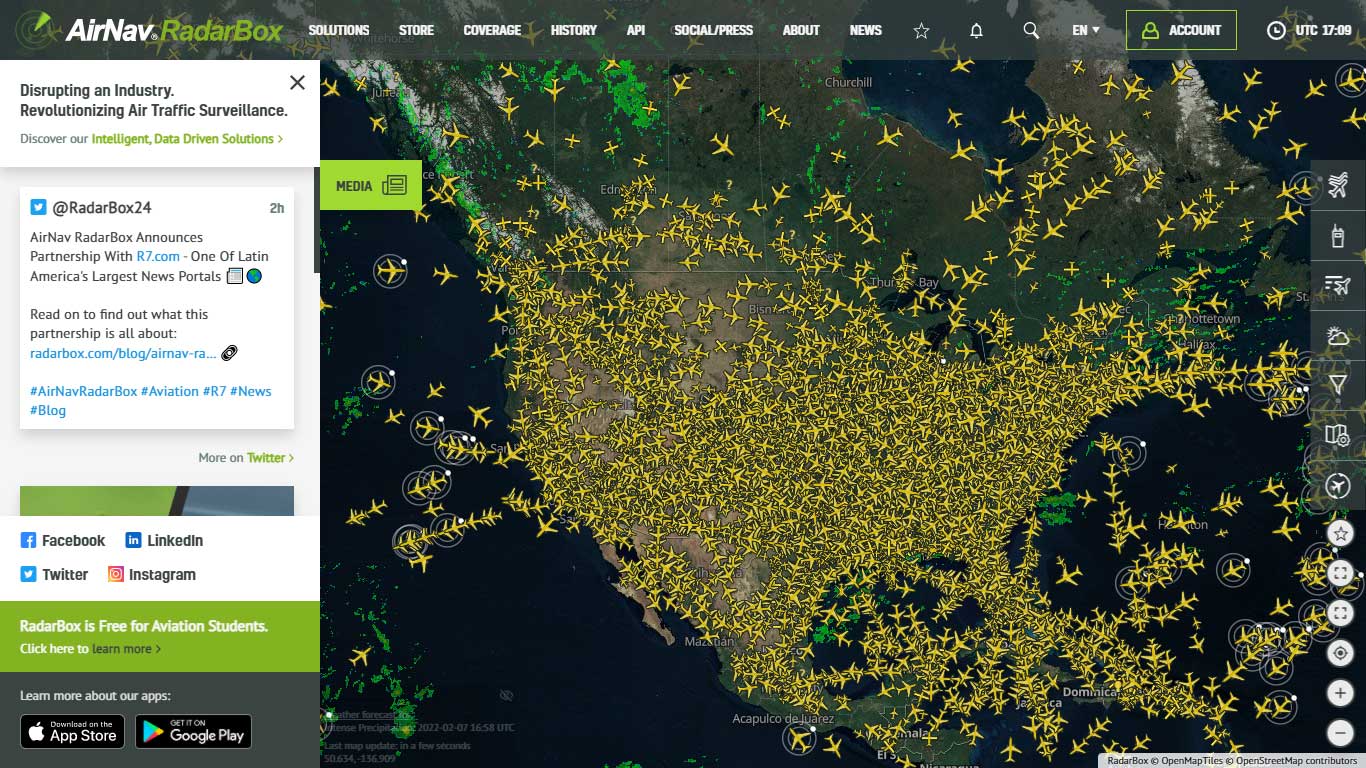The height and width of the screenshot is (768, 1366).
Task: Open the LinkedIn social link
Action: 164,540
